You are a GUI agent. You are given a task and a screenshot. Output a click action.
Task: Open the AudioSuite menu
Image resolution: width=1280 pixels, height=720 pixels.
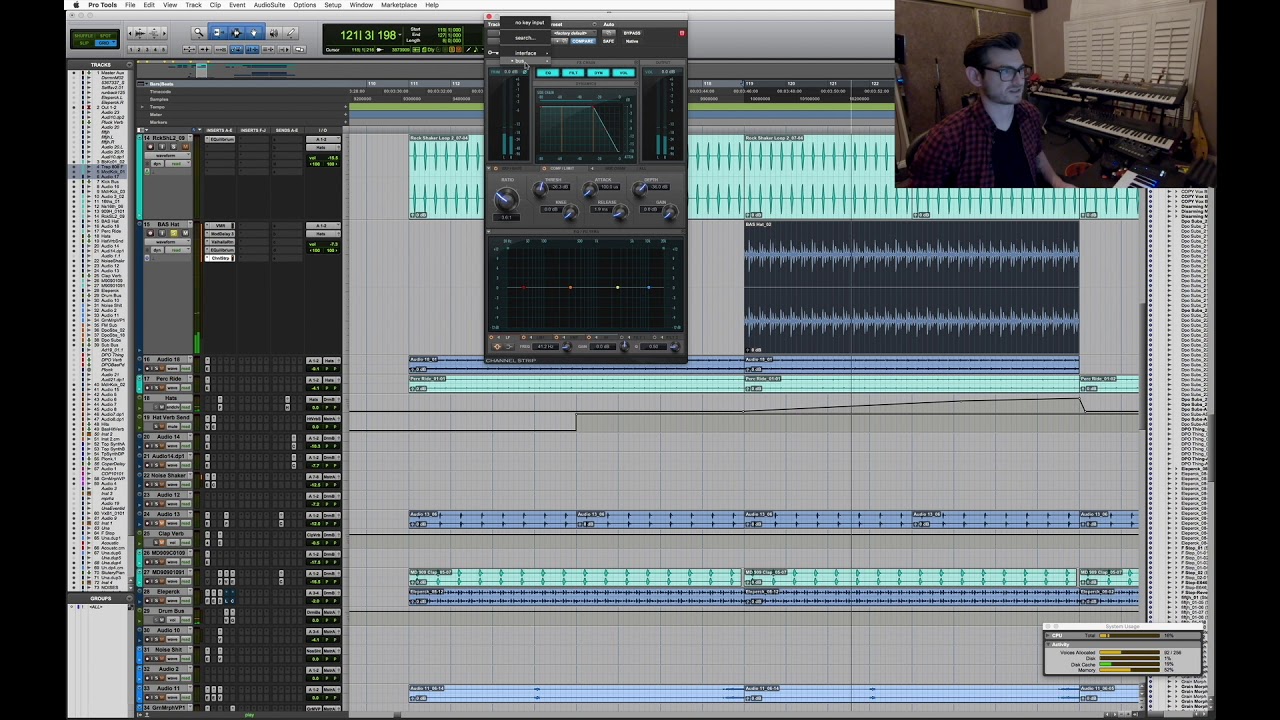pos(269,5)
